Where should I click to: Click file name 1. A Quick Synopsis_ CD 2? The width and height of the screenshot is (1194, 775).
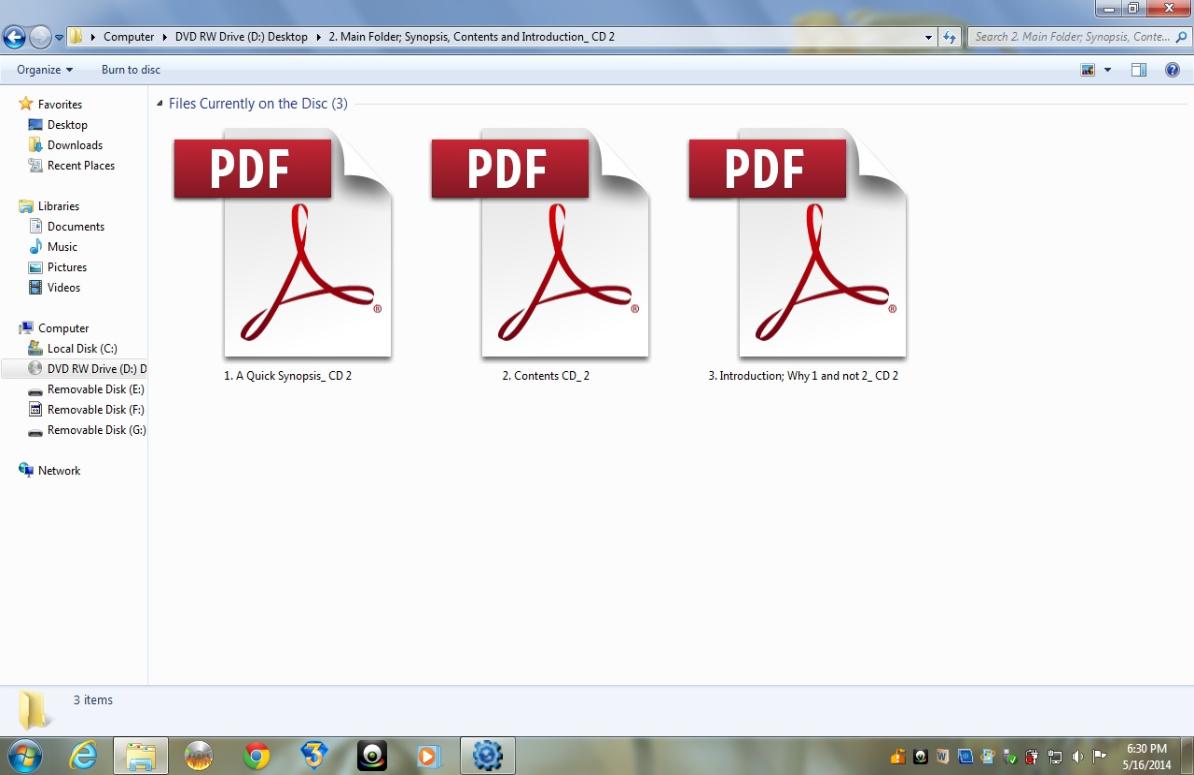pos(288,375)
